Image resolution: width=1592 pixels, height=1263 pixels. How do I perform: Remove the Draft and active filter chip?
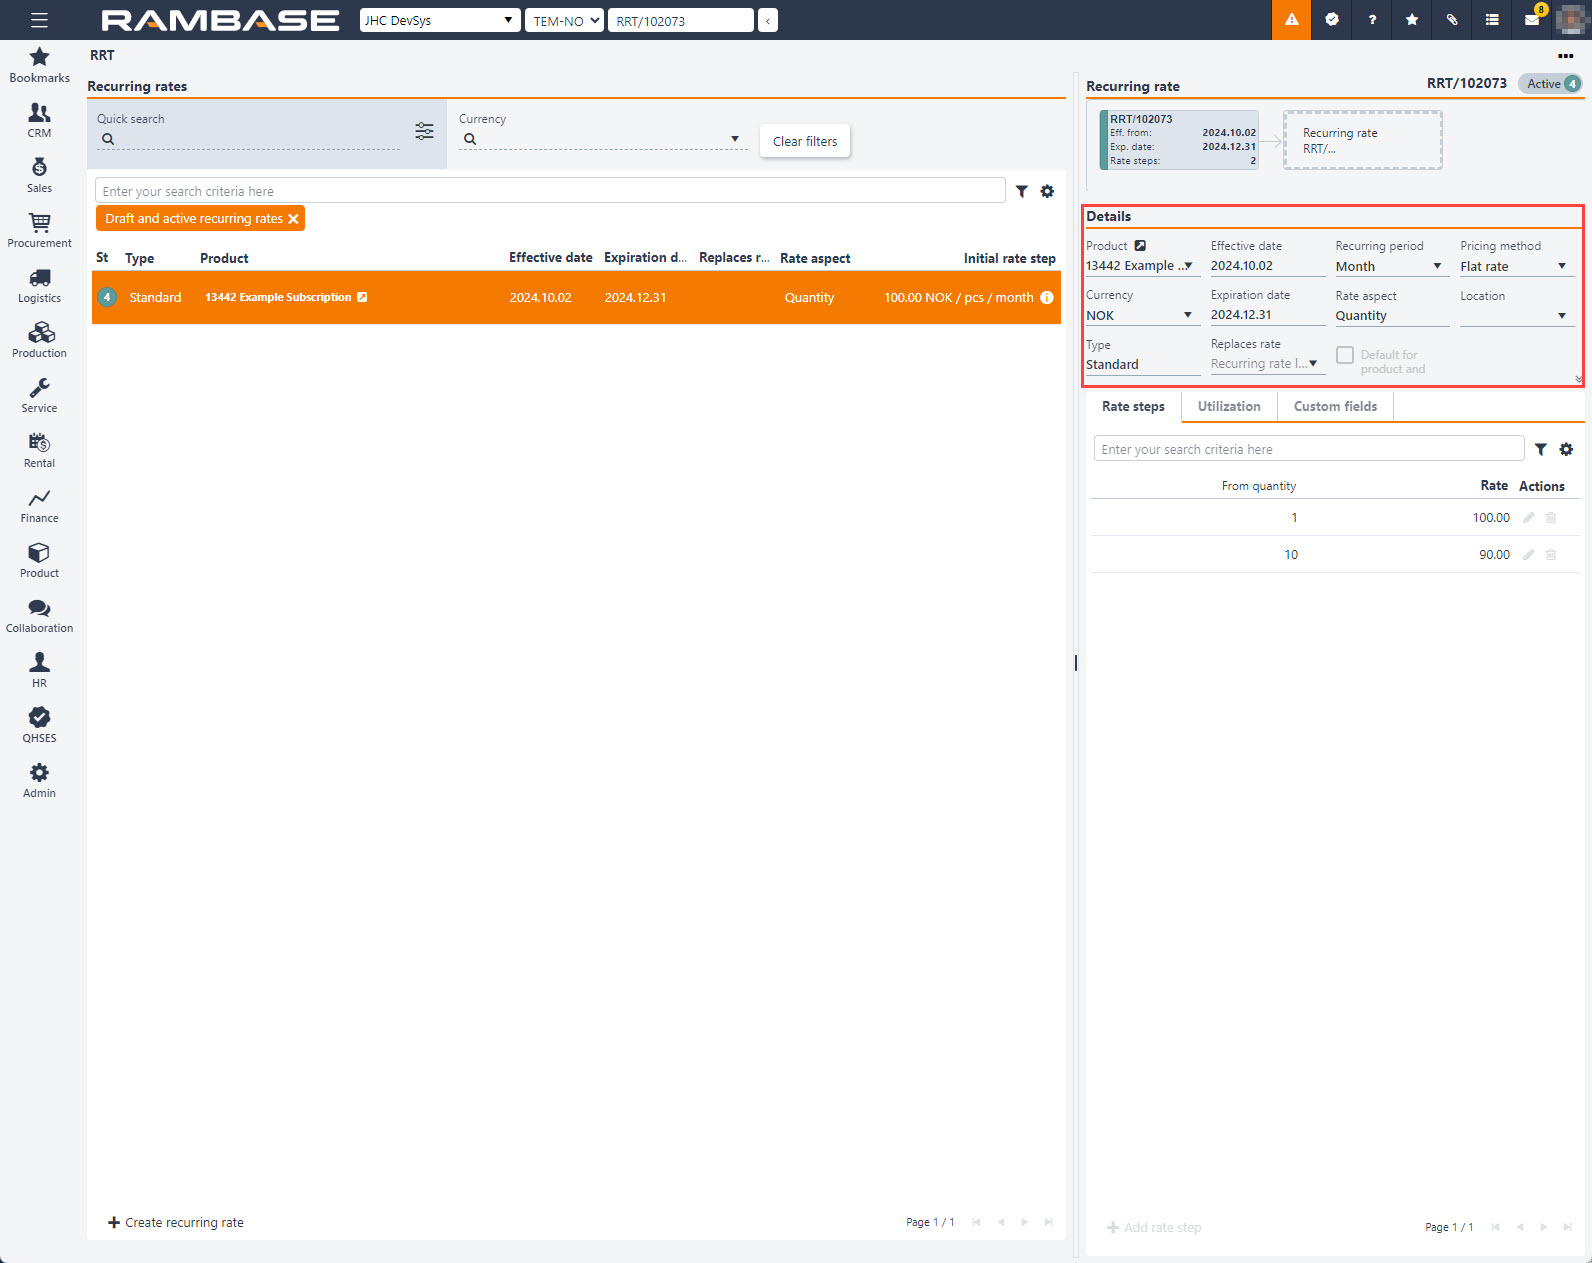point(293,219)
